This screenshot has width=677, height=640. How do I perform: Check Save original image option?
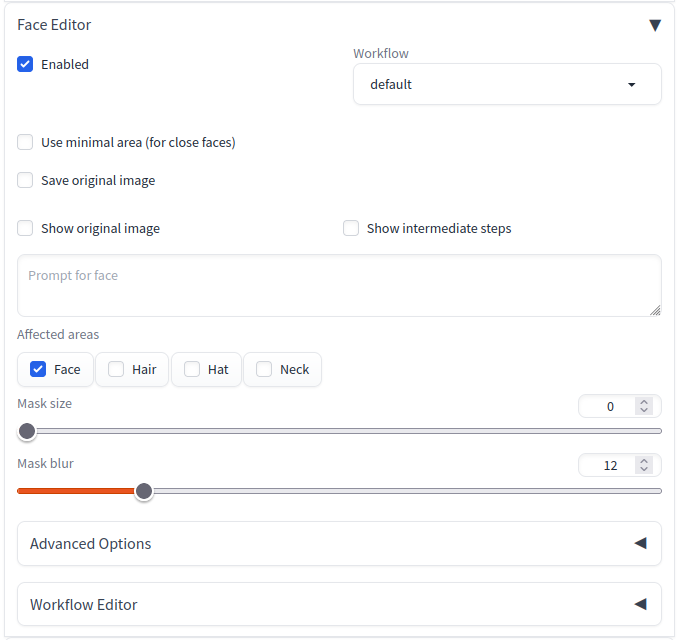25,180
